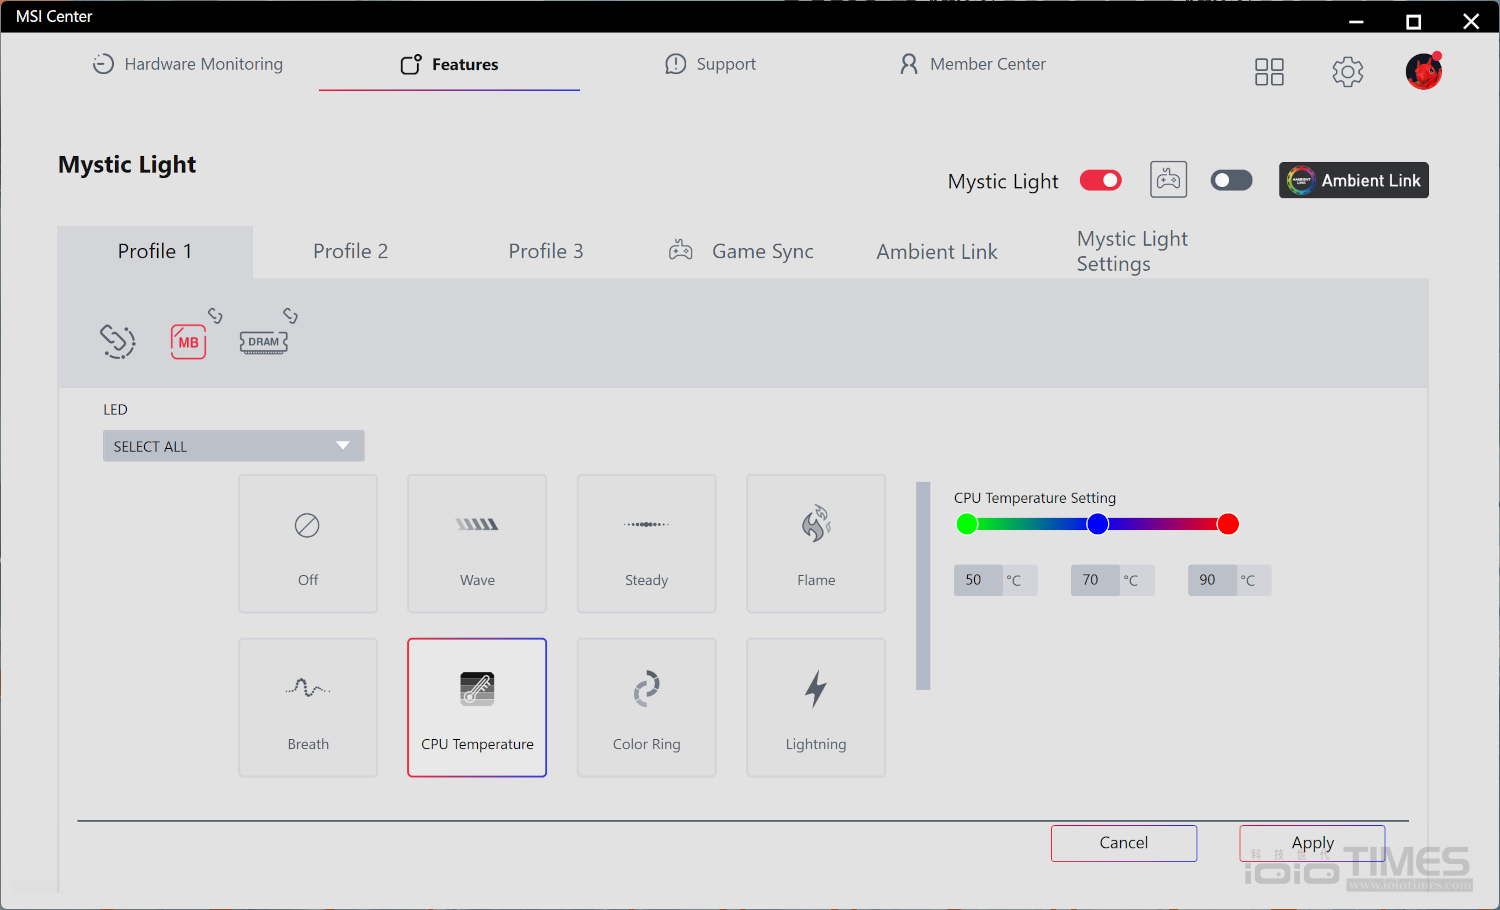Screen dimensions: 1500x910
Task: Select the MB motherboard device icon
Action: pos(188,342)
